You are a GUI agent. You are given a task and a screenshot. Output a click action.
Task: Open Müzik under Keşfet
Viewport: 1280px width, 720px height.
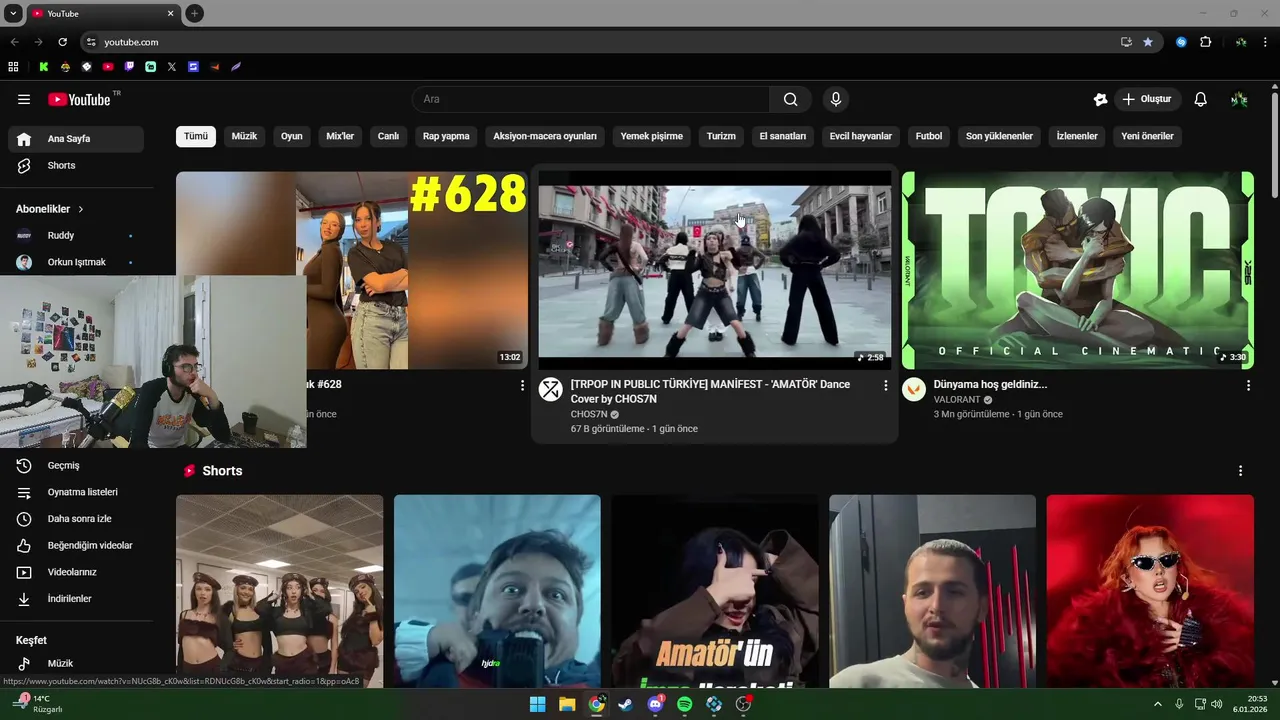click(x=76, y=663)
